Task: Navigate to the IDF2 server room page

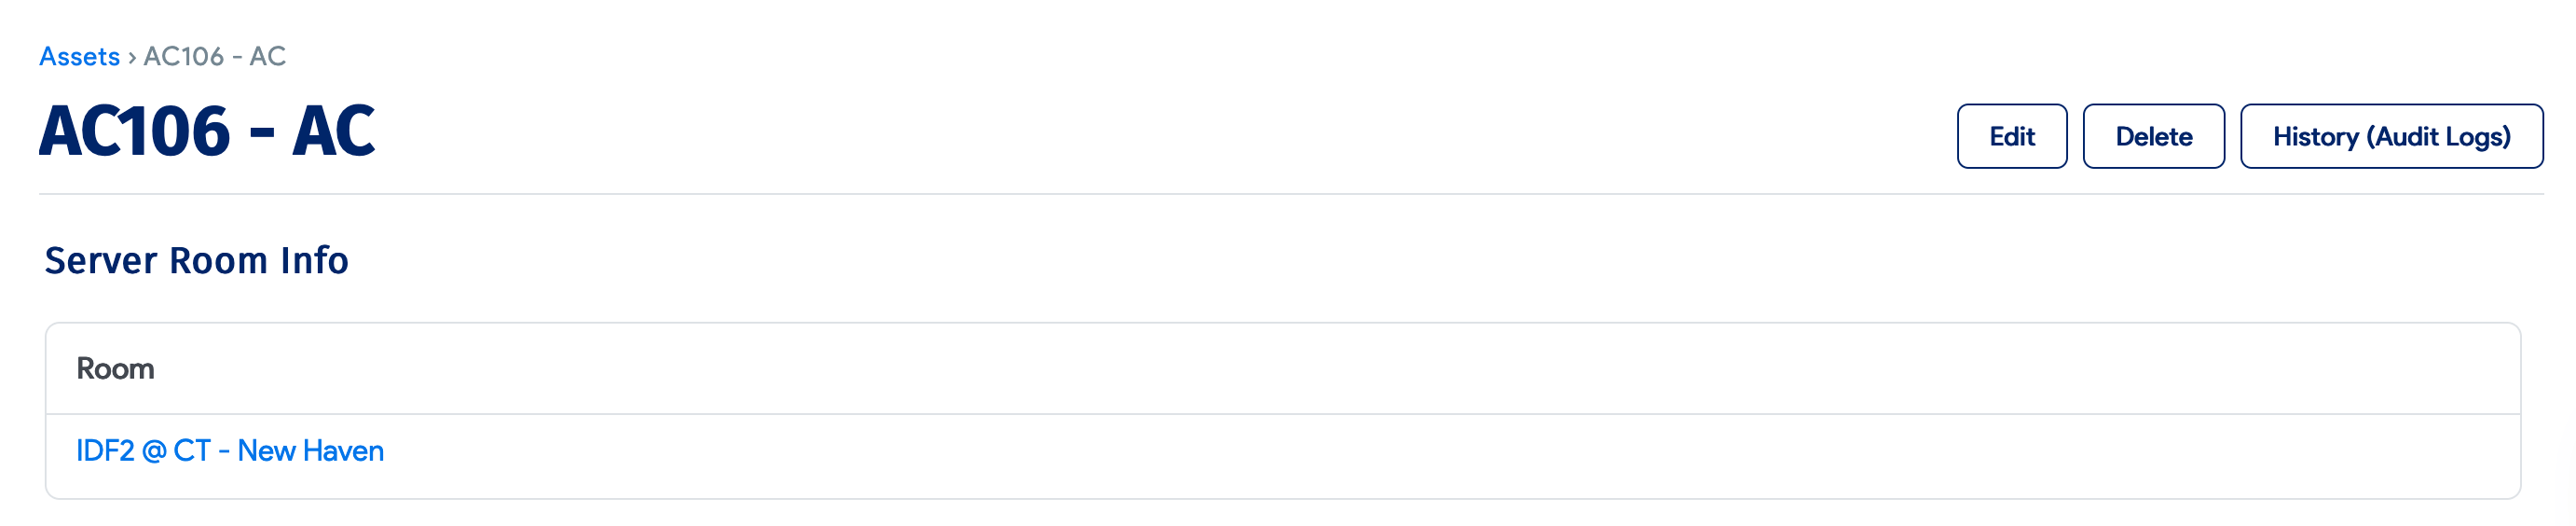Action: coord(230,451)
